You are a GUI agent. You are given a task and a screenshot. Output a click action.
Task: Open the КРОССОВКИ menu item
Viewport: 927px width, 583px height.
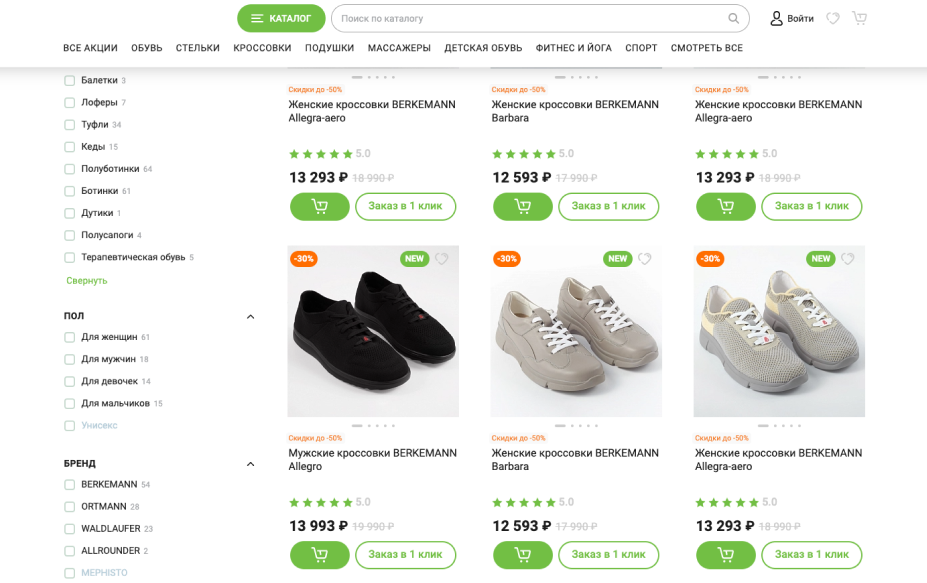point(262,48)
